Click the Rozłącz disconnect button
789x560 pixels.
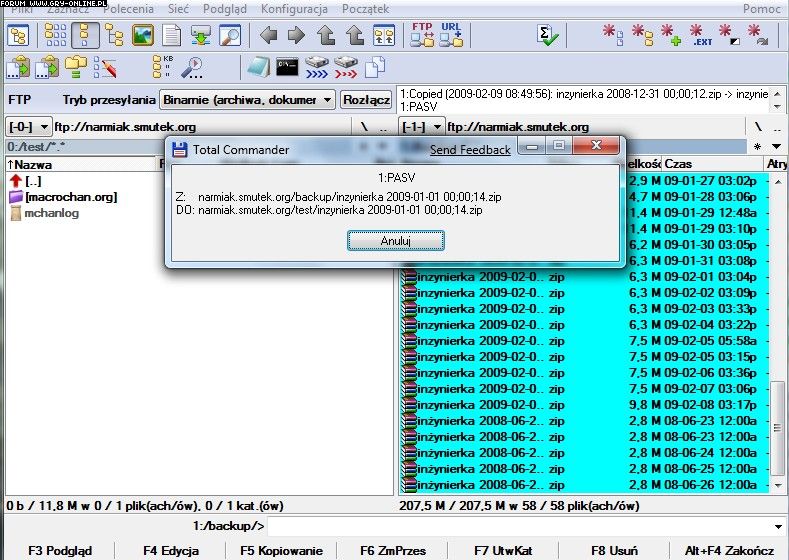366,100
